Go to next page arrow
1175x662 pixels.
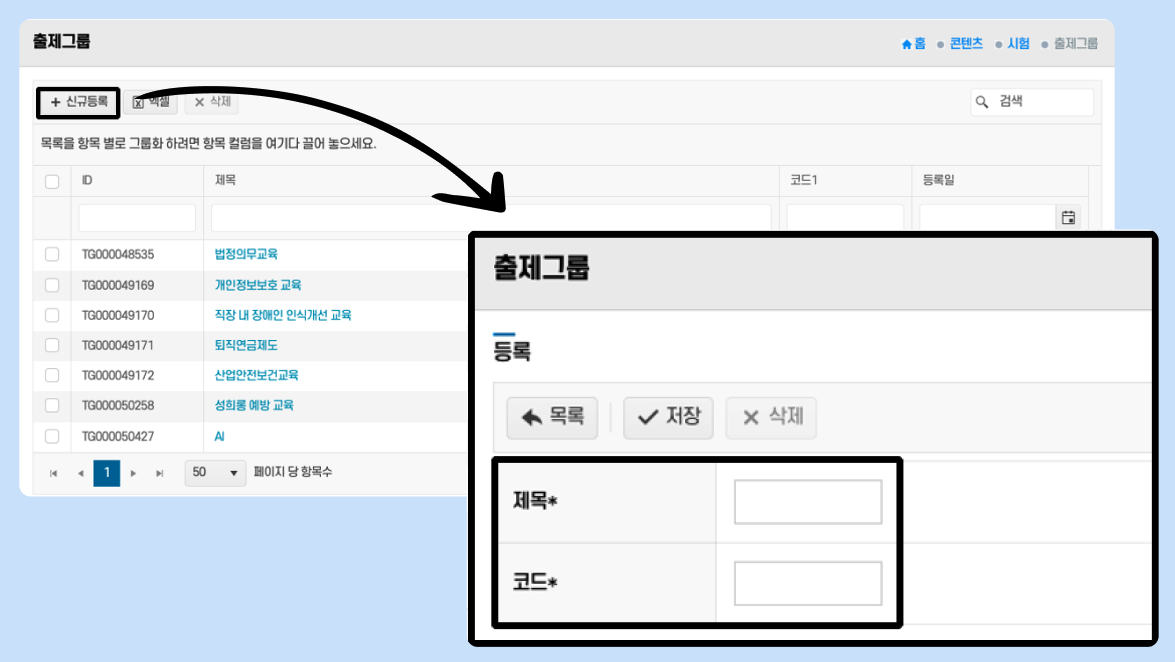coord(133,473)
